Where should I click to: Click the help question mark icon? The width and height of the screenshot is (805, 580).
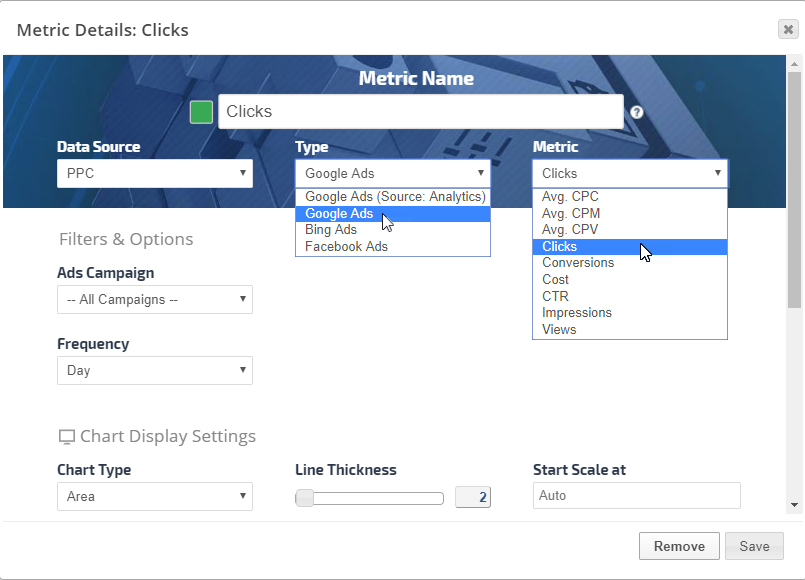(637, 112)
